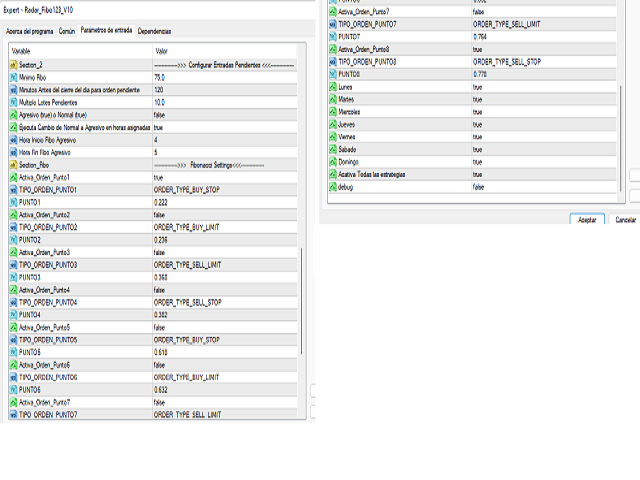Select the Parámetros de entrada tab
The width and height of the screenshot is (640, 480).
pyautogui.click(x=106, y=30)
